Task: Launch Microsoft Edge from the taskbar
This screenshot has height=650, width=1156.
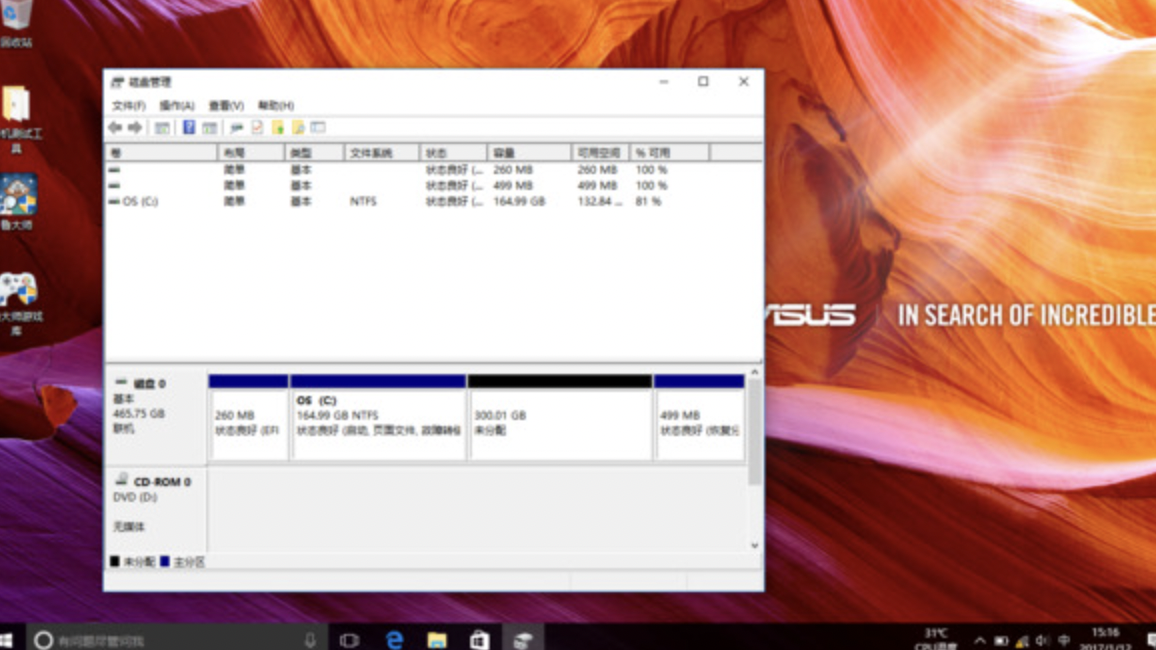Action: pyautogui.click(x=394, y=640)
